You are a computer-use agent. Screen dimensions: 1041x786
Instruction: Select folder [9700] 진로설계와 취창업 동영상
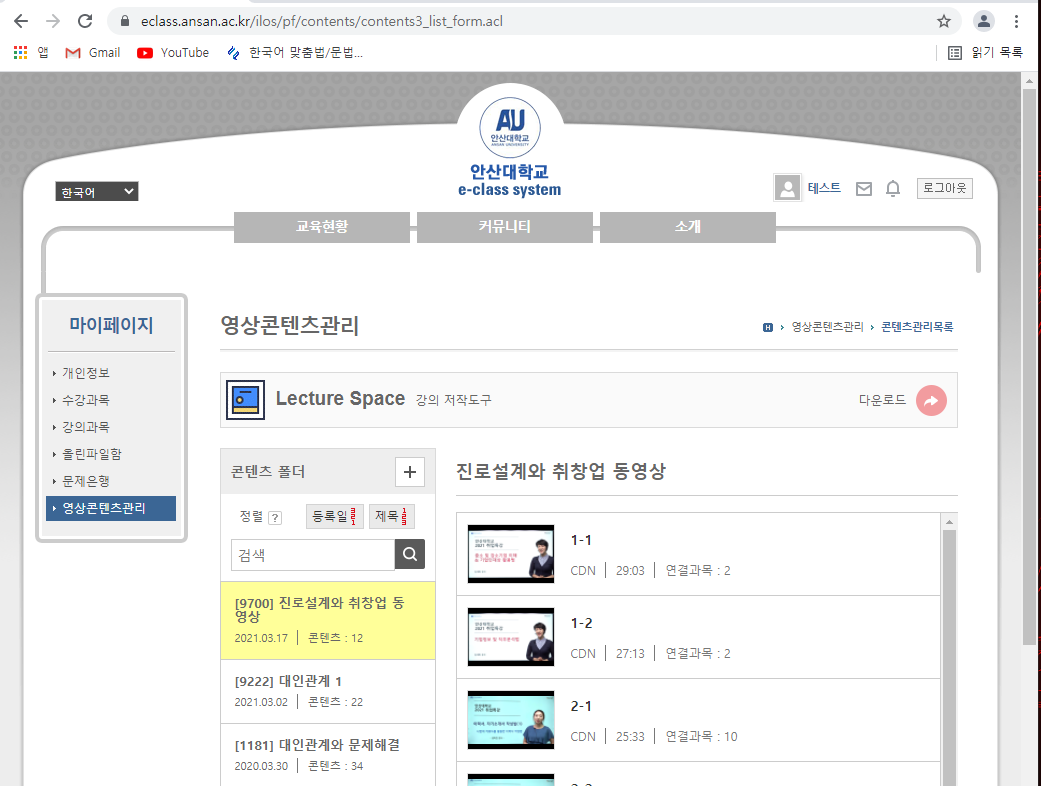click(328, 621)
